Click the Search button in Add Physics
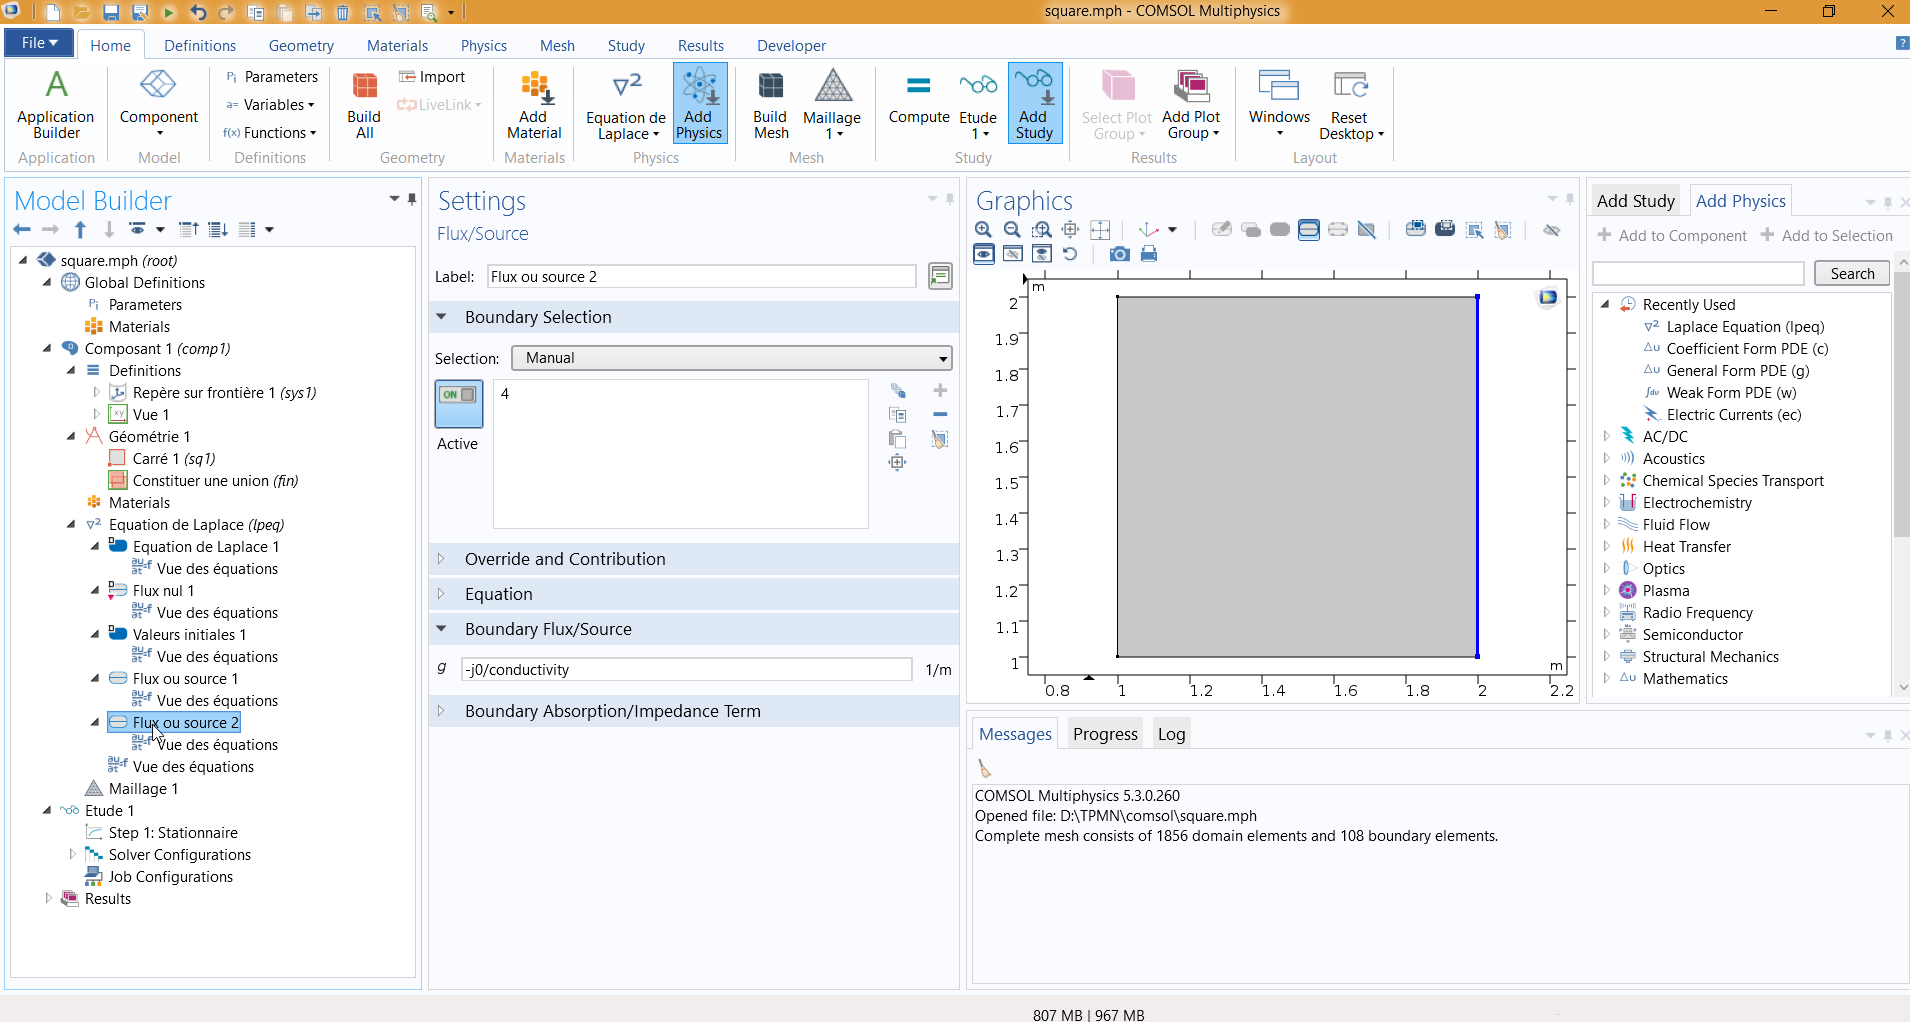The width and height of the screenshot is (1910, 1022). coord(1851,274)
